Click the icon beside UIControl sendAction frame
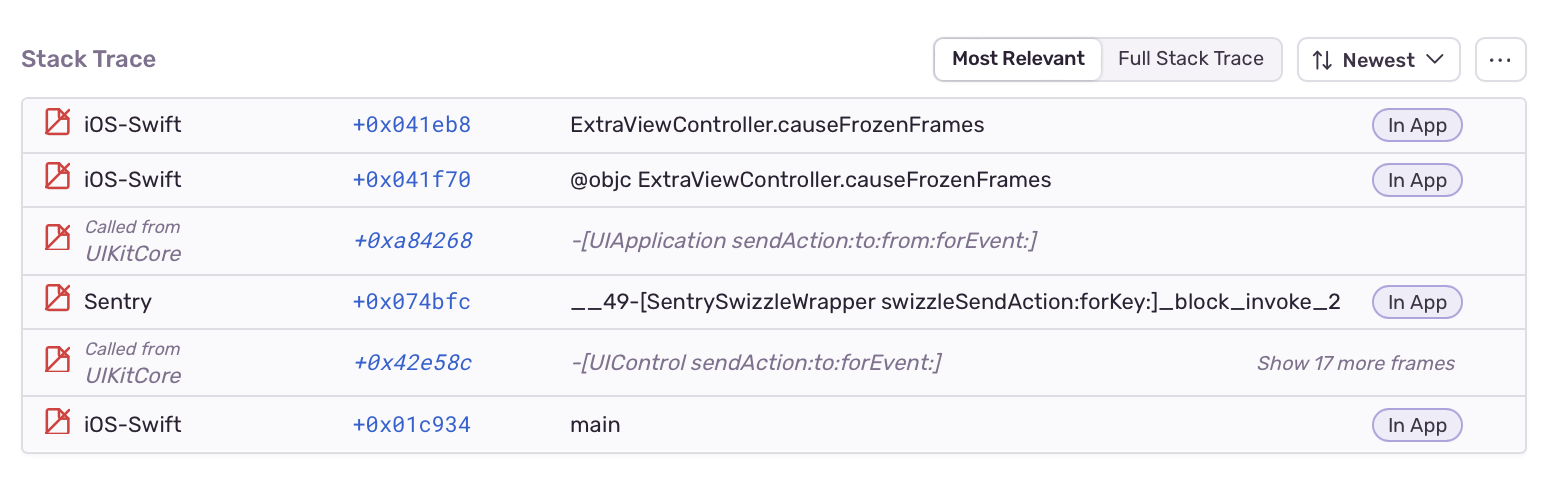The width and height of the screenshot is (1556, 492). [x=58, y=362]
